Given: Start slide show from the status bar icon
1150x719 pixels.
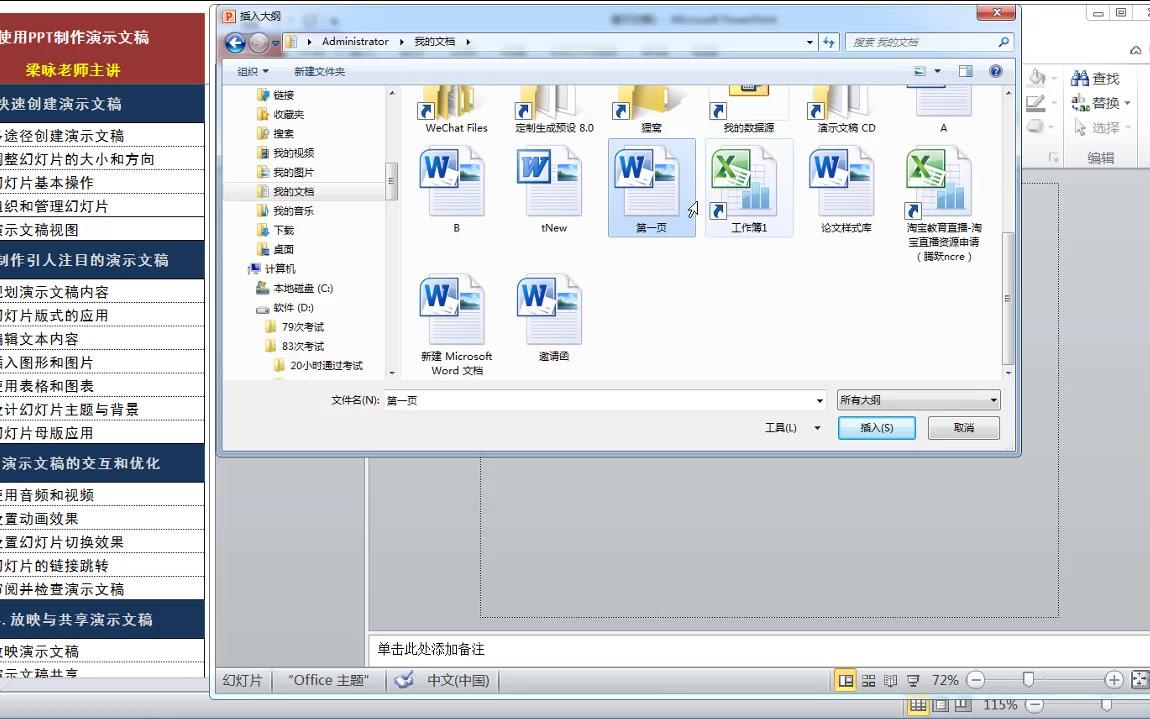Looking at the screenshot, I should tap(912, 679).
